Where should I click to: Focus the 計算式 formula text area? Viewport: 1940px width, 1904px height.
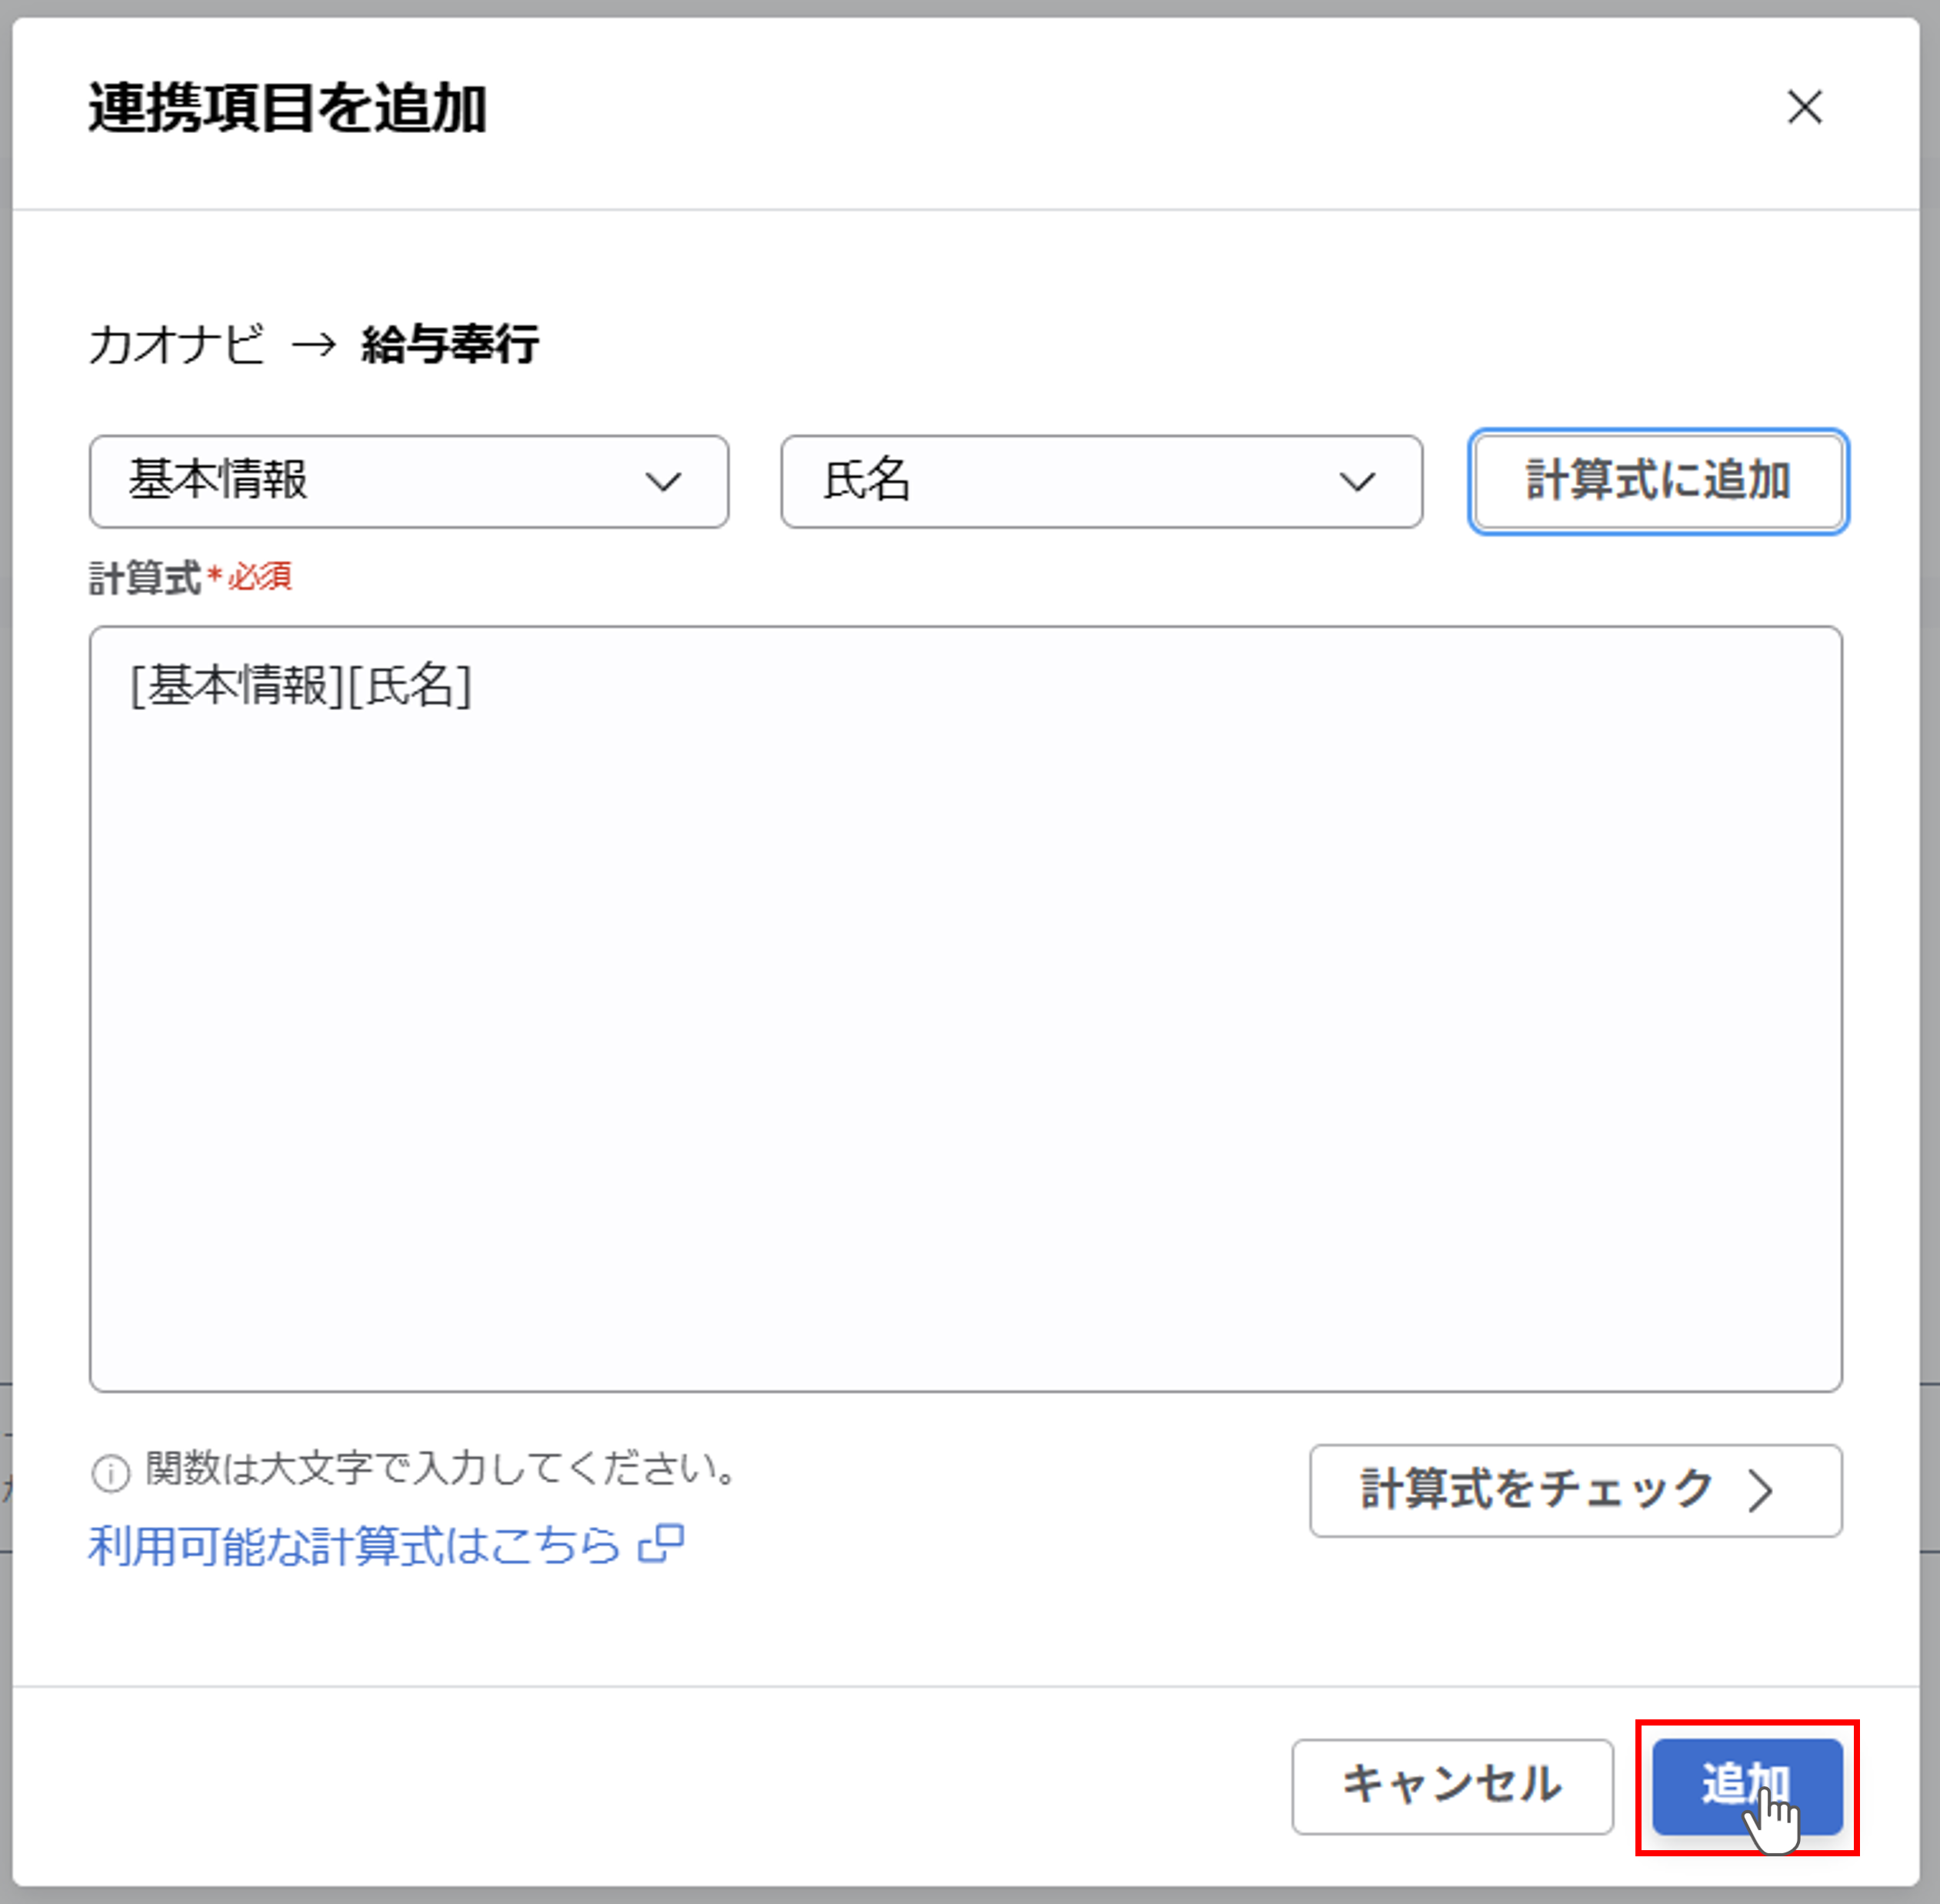965,1008
